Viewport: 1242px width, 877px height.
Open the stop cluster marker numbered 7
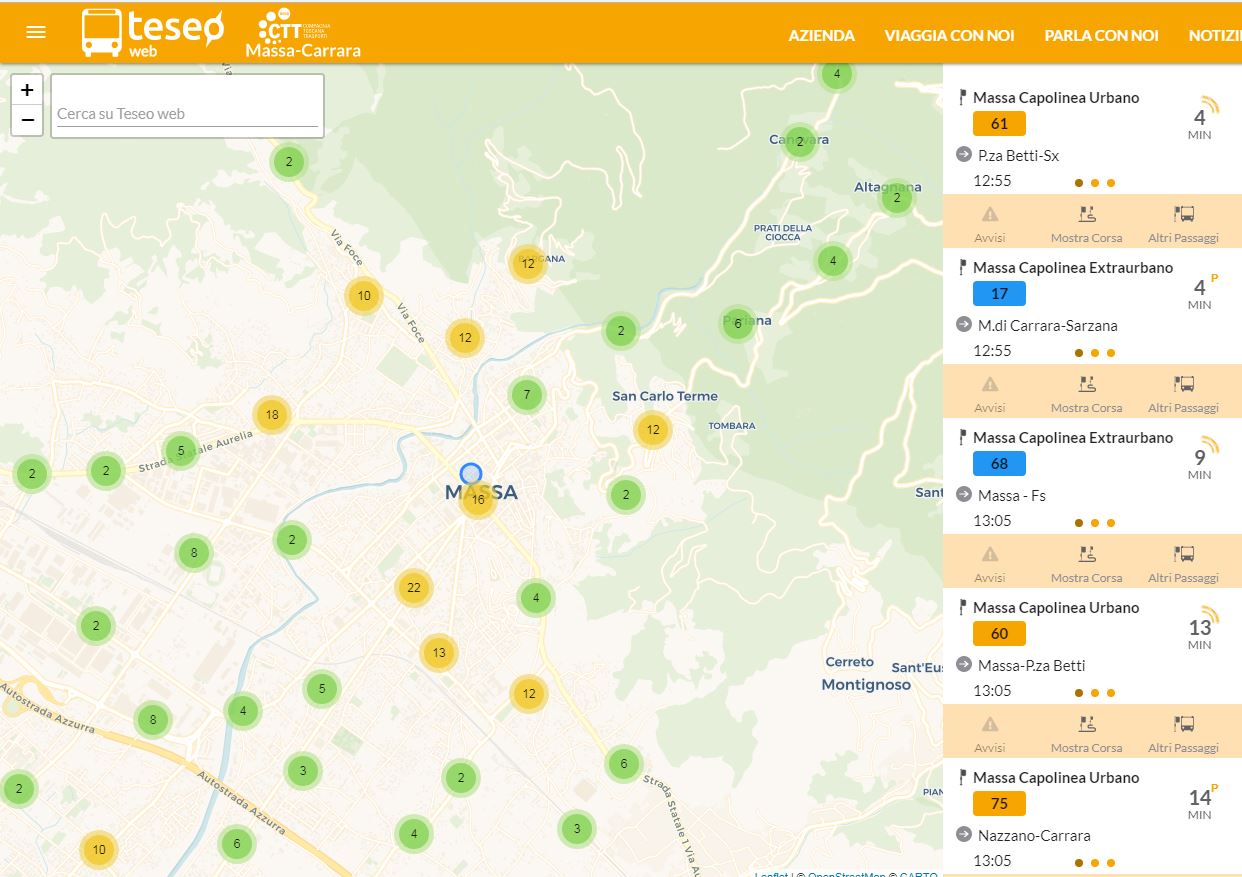tap(527, 395)
